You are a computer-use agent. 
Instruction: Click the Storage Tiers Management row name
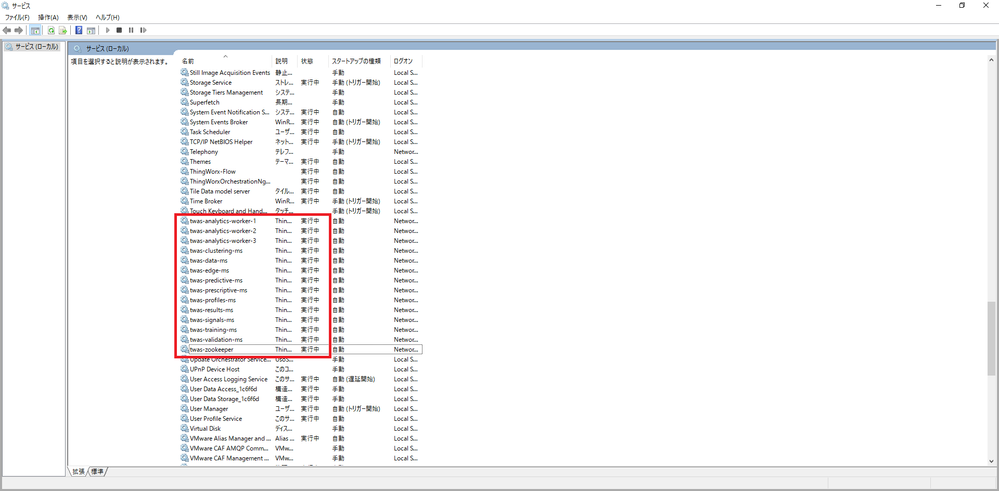click(226, 92)
